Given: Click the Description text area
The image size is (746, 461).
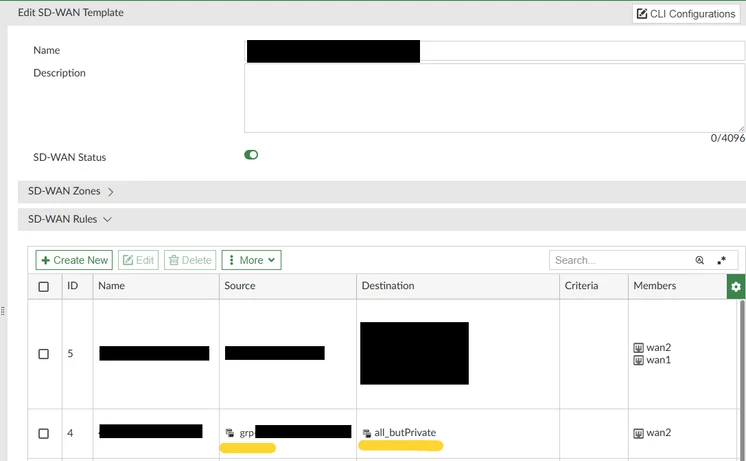Looking at the screenshot, I should pos(495,98).
